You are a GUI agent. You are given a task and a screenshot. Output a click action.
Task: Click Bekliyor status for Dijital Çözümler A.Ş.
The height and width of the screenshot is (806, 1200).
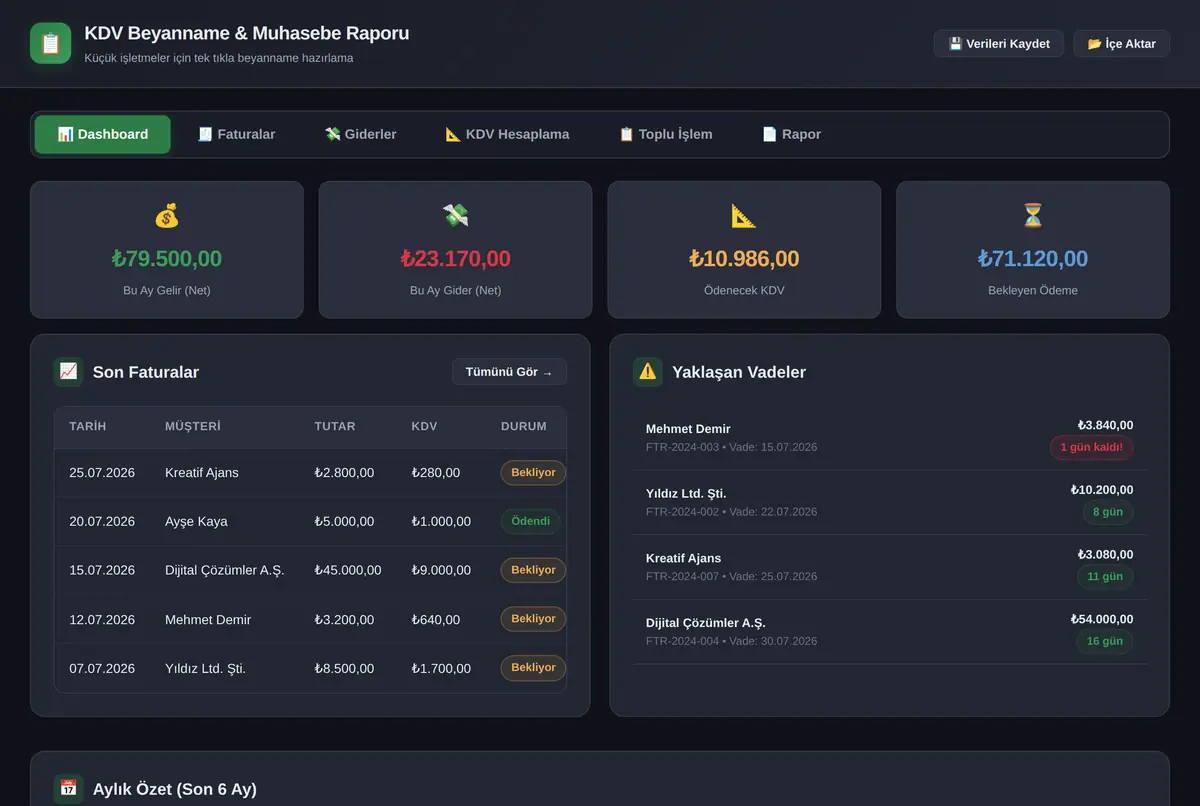533,570
